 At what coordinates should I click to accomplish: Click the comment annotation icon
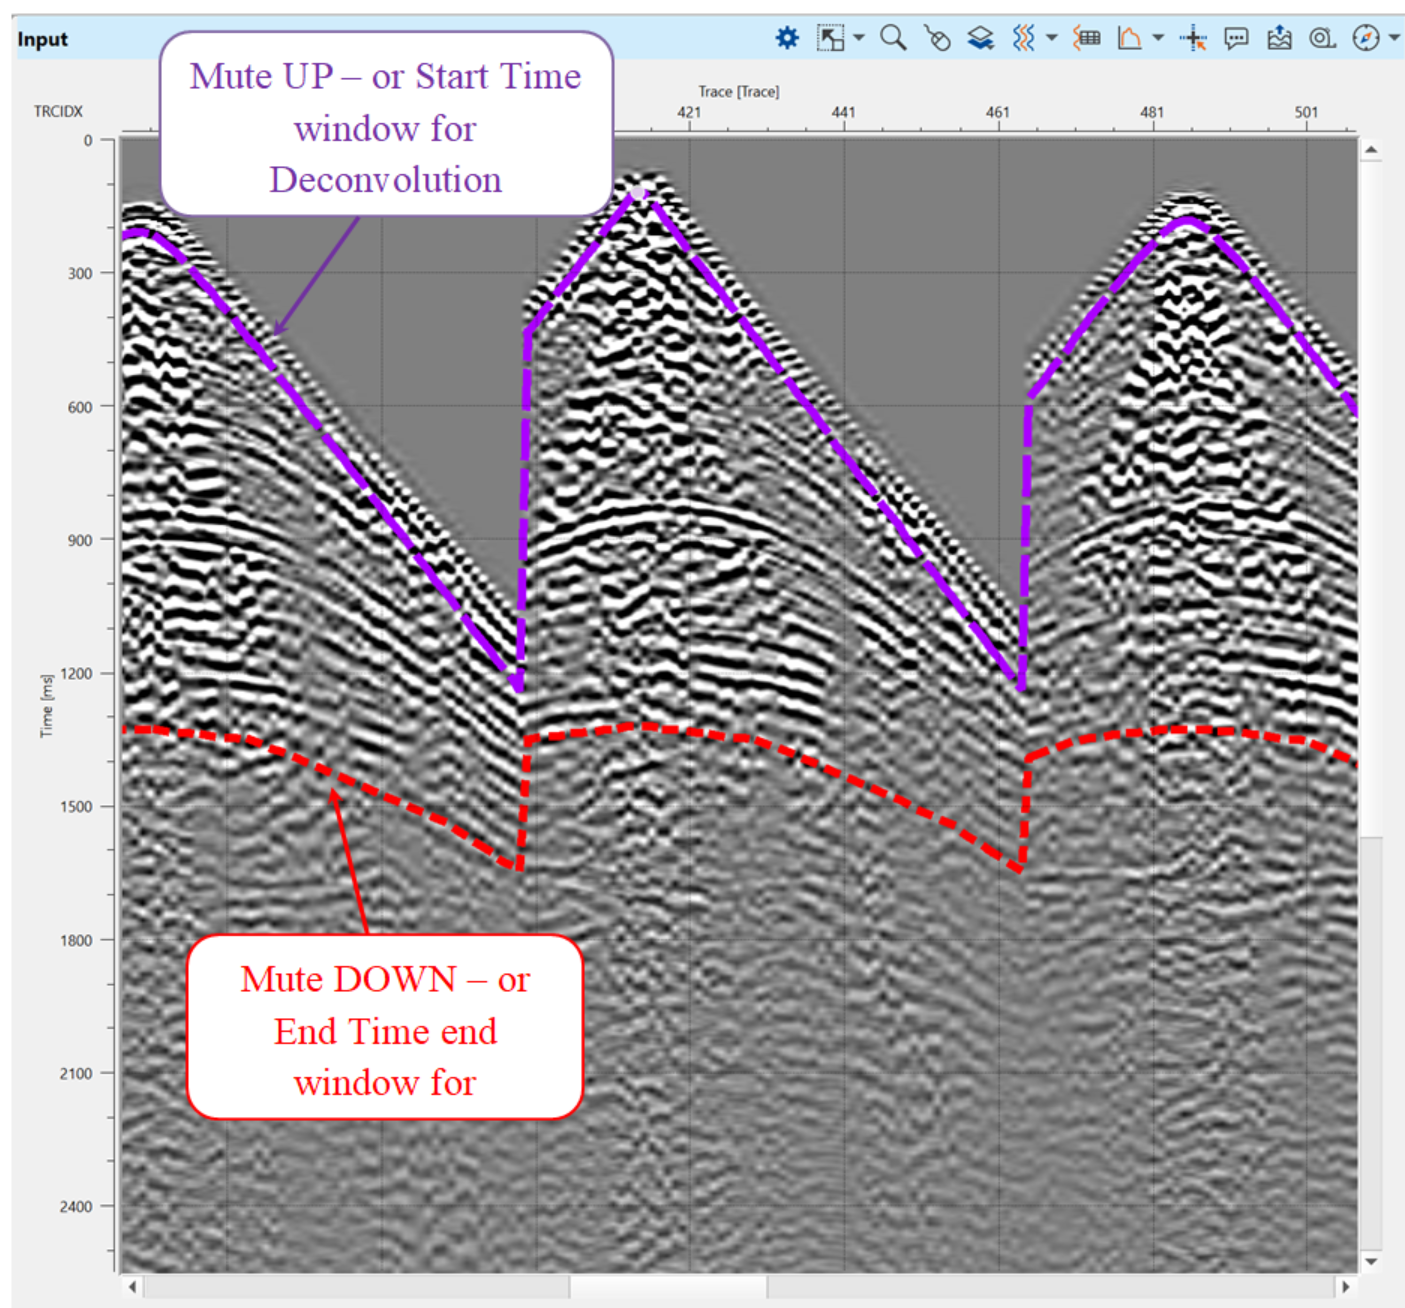pos(1236,39)
